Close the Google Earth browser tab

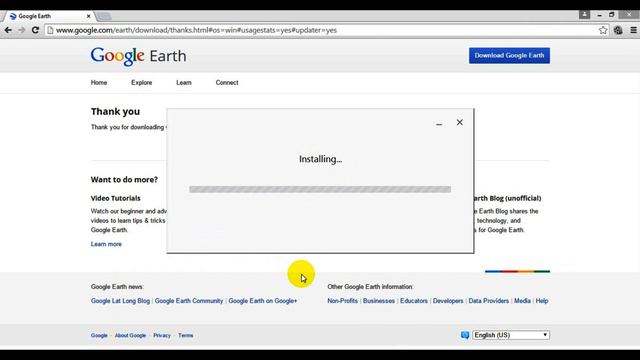click(x=89, y=16)
